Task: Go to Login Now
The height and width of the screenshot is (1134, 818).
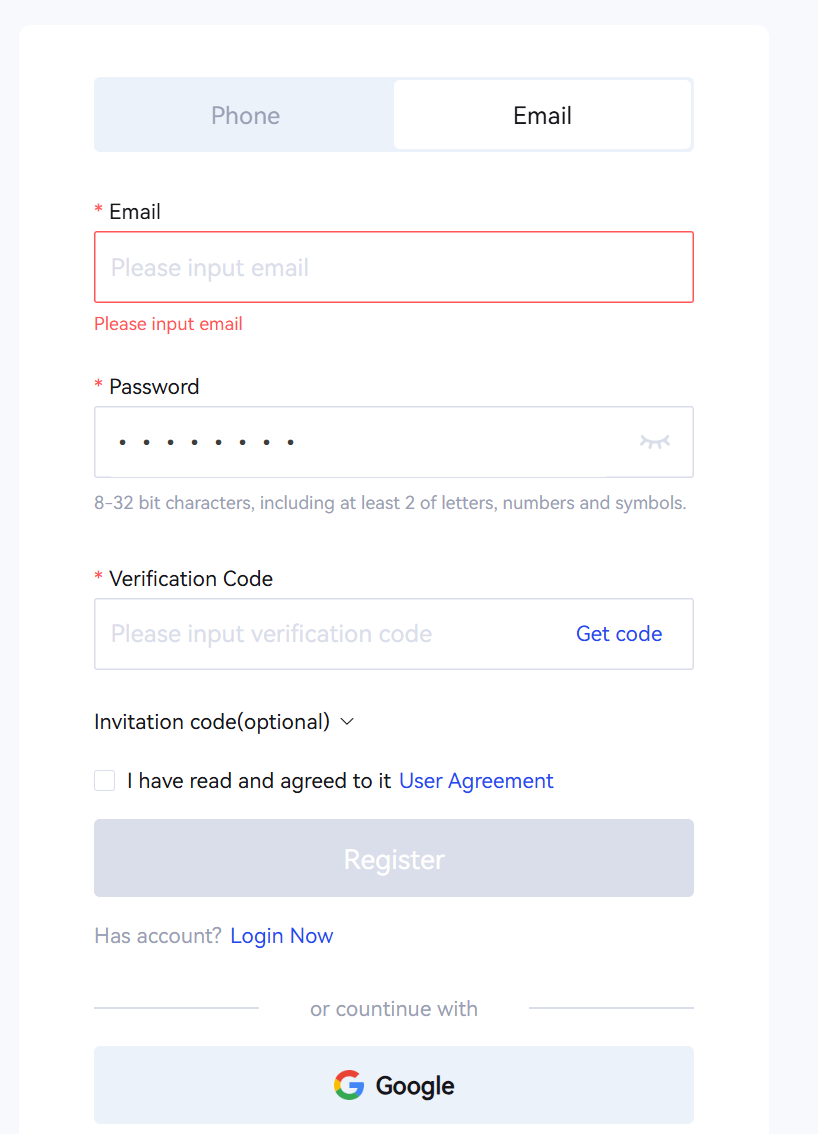Action: (282, 936)
